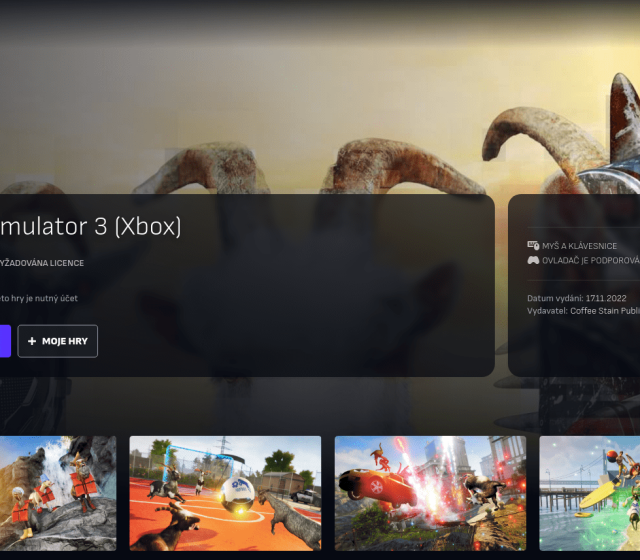Click the 'je nutný účet' account notice
The height and width of the screenshot is (560, 640).
40,298
